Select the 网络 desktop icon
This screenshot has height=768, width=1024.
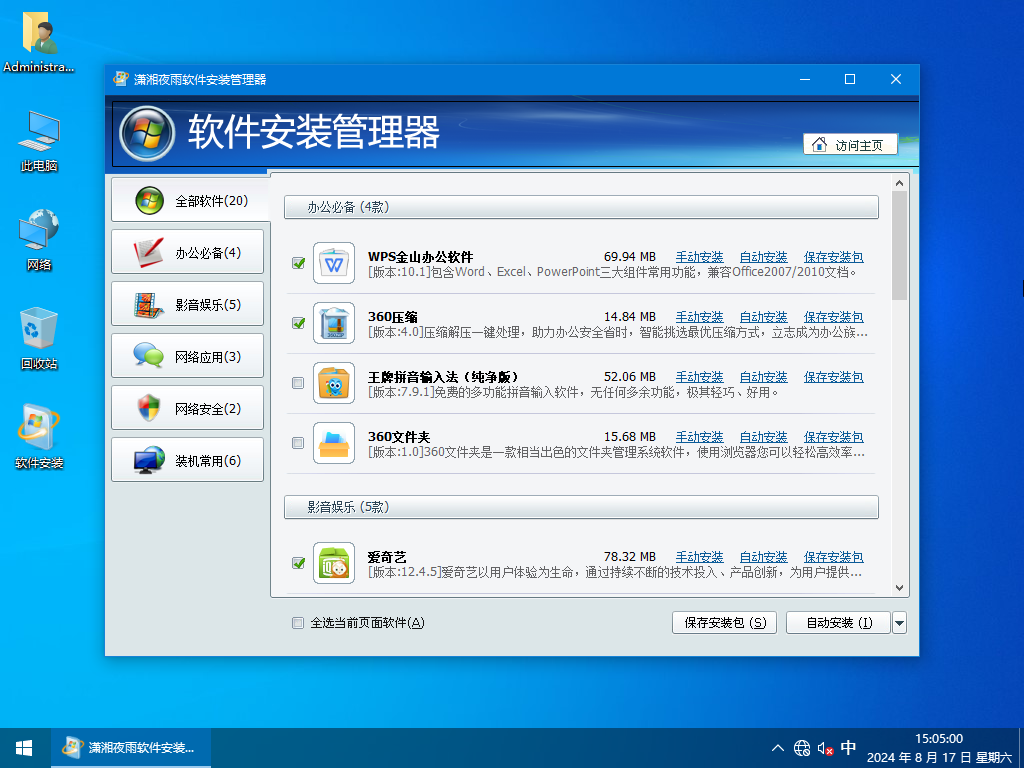pos(39,240)
